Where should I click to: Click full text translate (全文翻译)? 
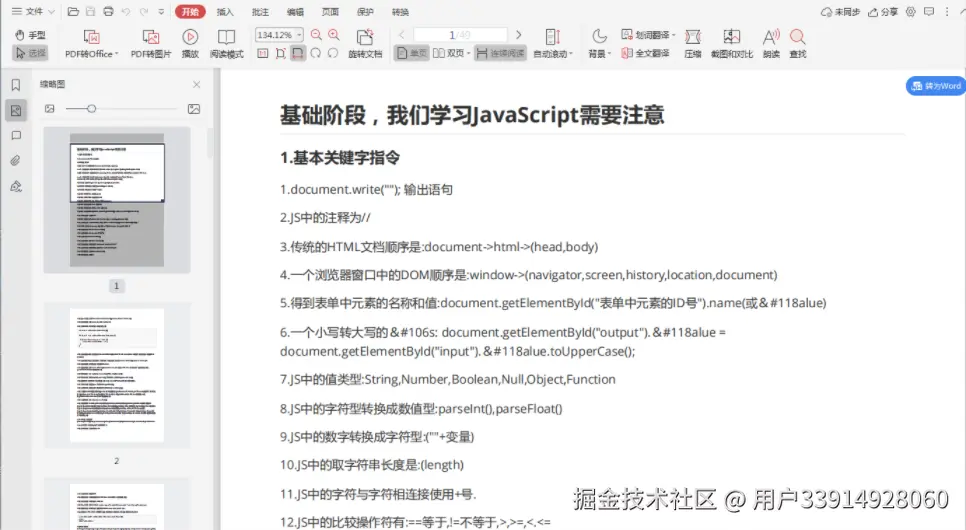click(x=645, y=54)
